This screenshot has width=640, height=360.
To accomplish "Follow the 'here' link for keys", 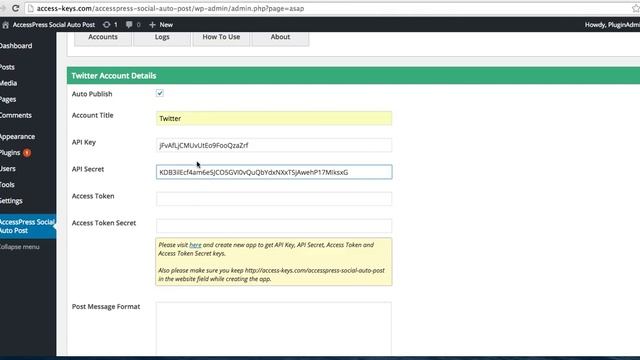I will pyautogui.click(x=195, y=245).
